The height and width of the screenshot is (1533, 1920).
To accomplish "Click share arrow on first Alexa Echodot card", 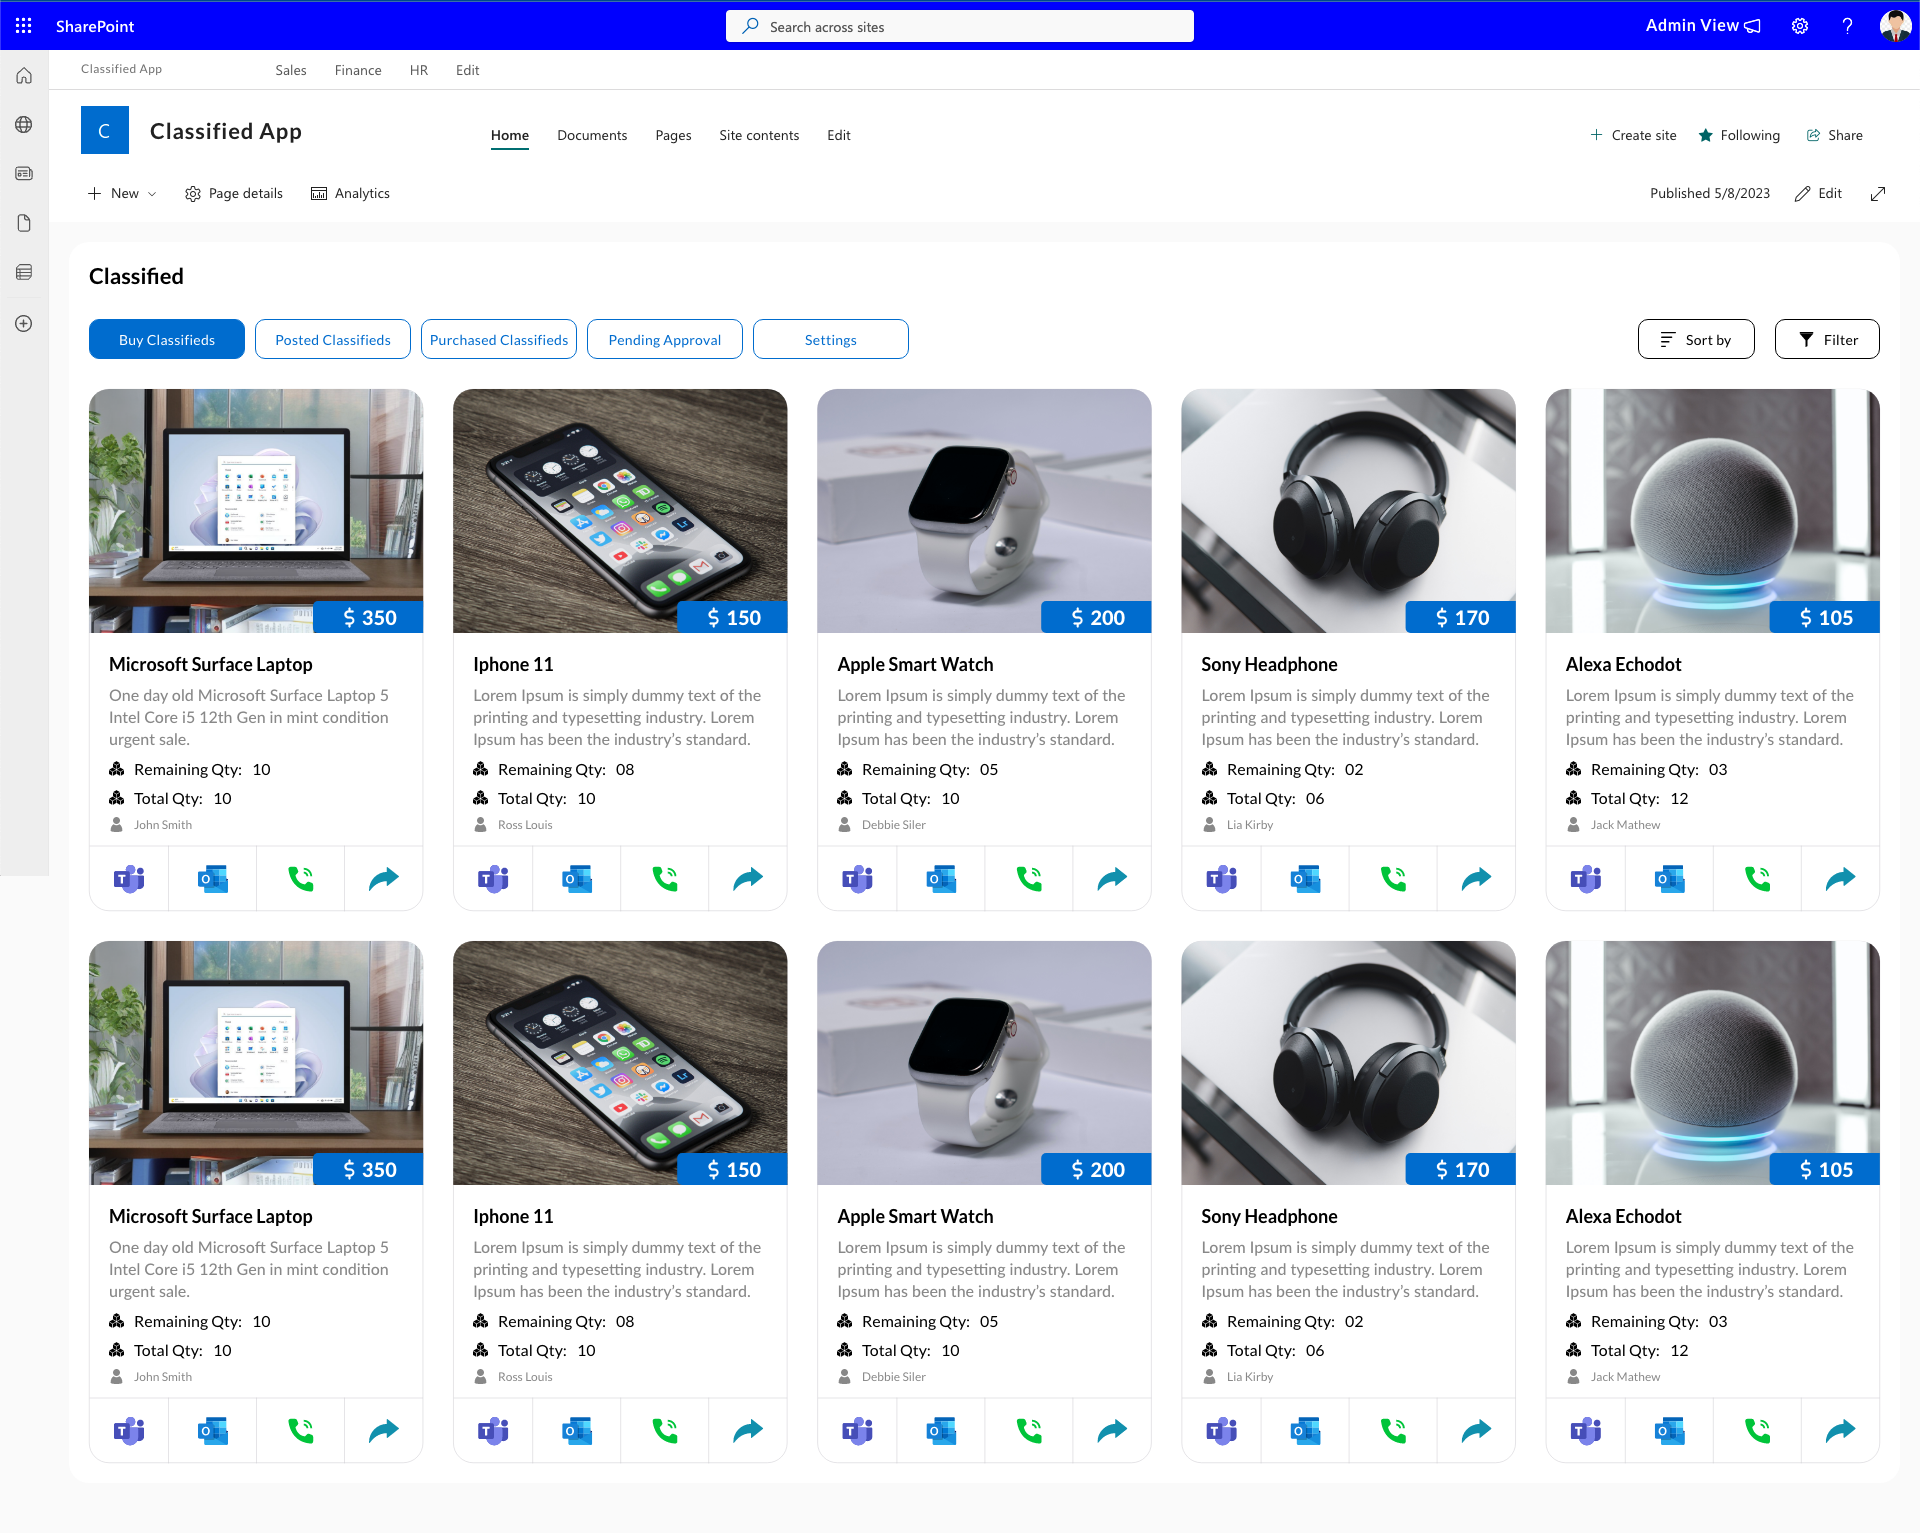I will [1840, 879].
